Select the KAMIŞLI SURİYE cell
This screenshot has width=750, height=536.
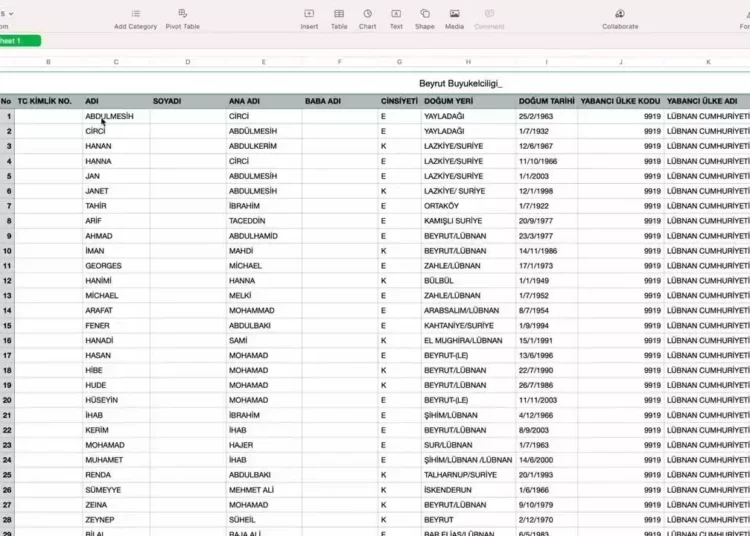[468, 220]
